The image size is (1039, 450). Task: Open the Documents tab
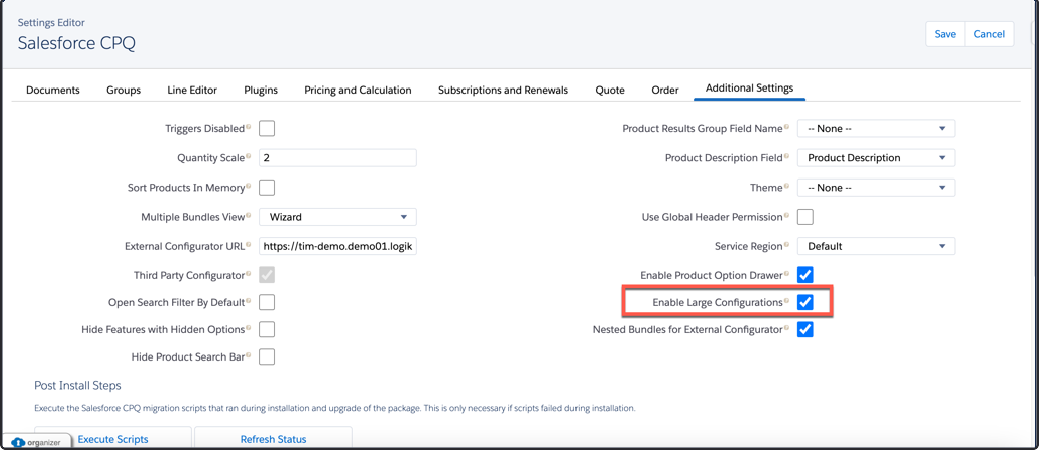click(53, 90)
